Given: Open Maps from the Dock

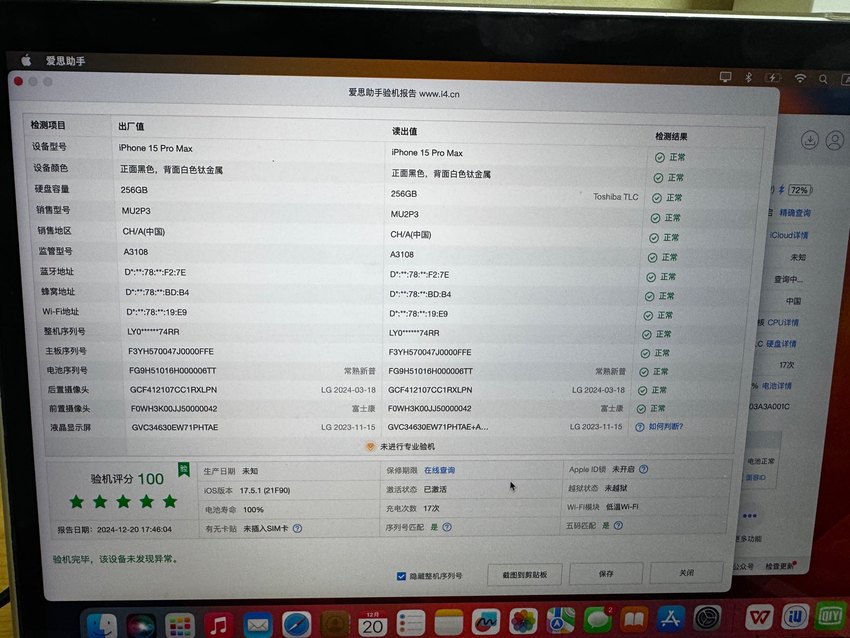Looking at the screenshot, I should [x=561, y=621].
